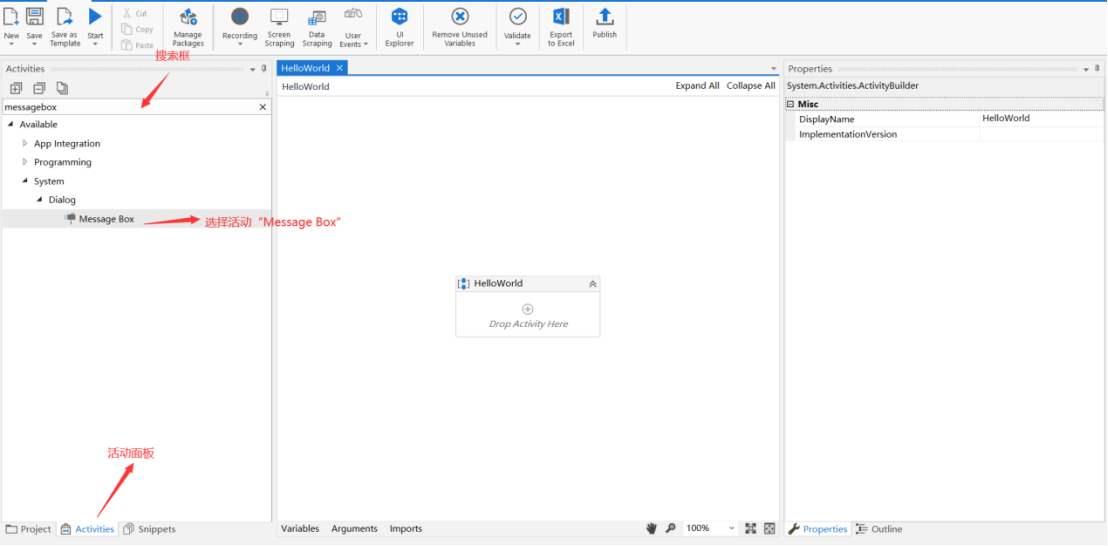Run workflow with the Start icon
This screenshot has width=1108, height=546.
pos(95,17)
